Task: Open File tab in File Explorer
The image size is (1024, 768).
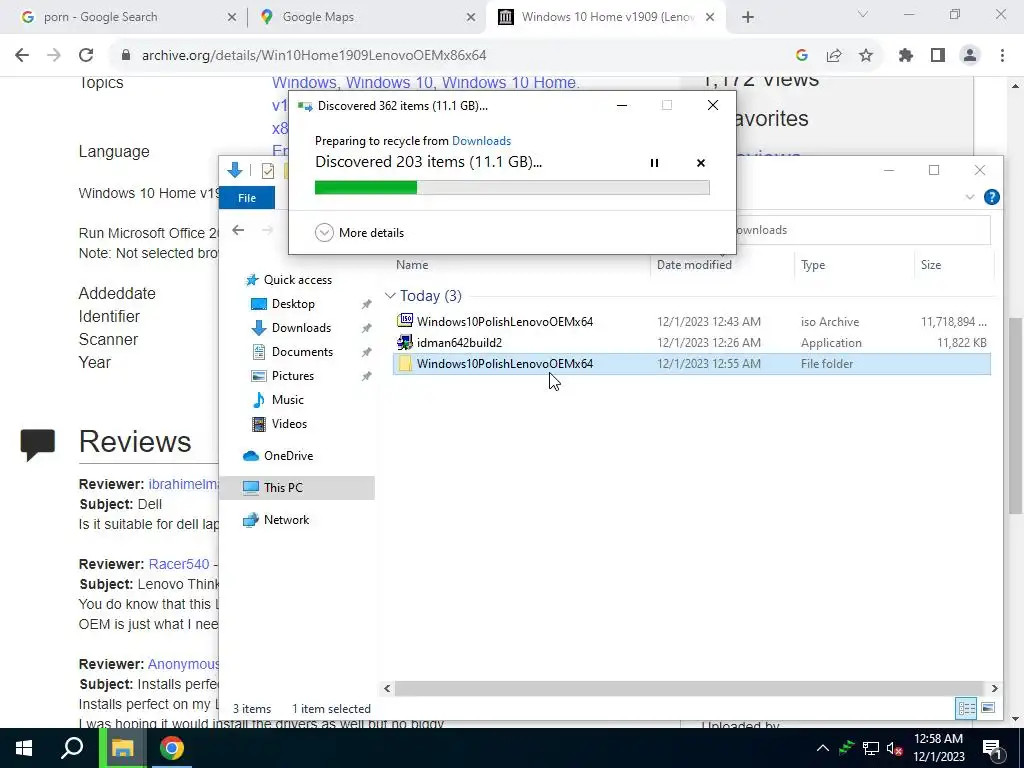Action: coord(247,198)
